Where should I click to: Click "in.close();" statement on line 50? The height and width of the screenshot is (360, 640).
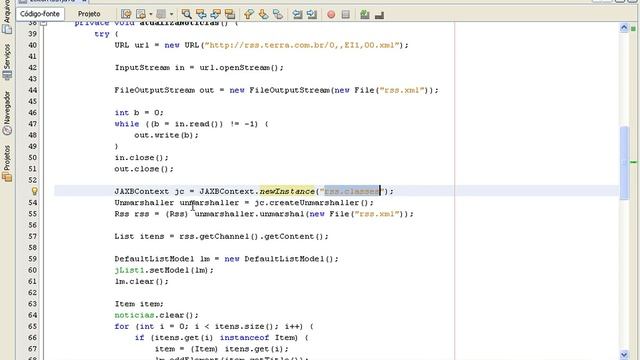click(141, 157)
